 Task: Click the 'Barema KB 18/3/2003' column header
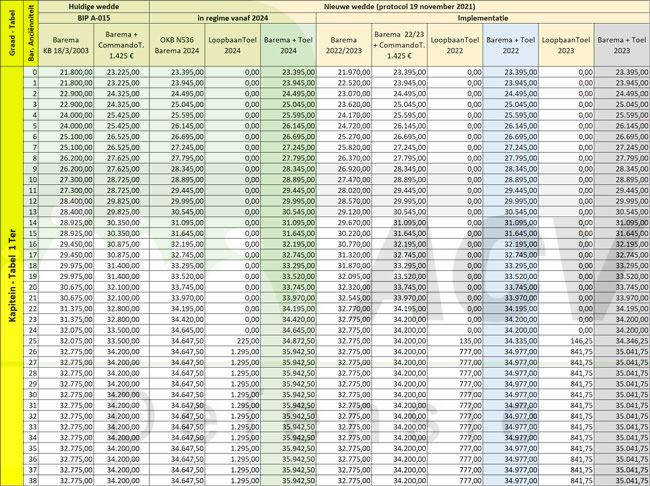[66, 45]
